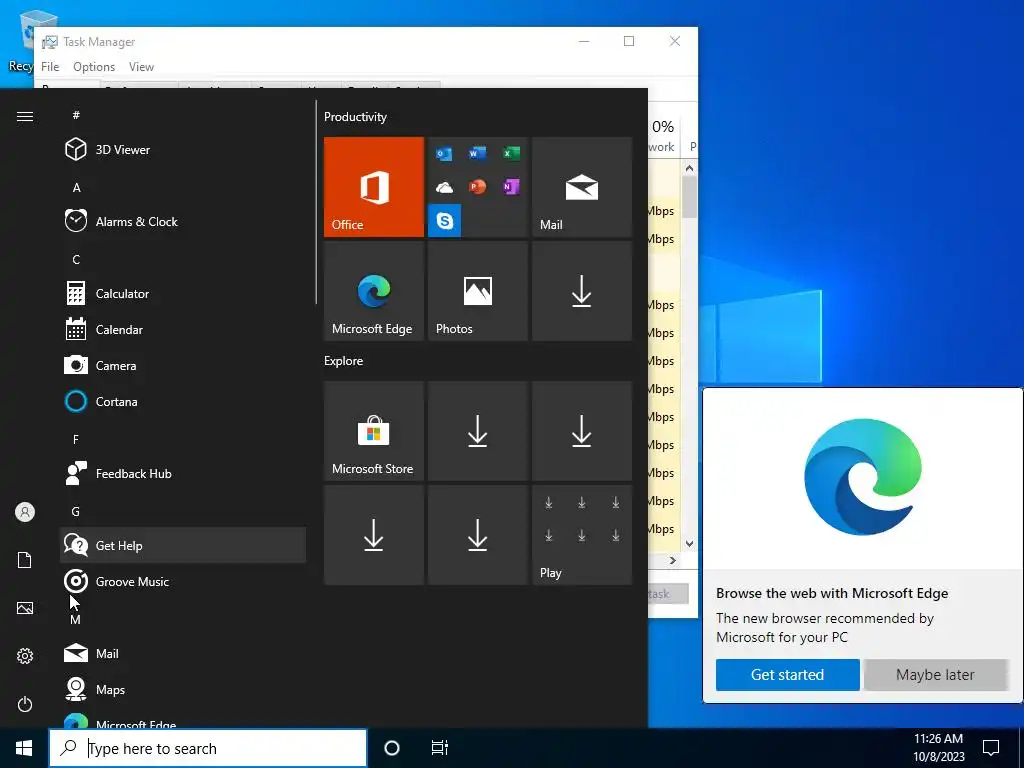This screenshot has height=768, width=1024.
Task: Open the File menu in Task Manager
Action: point(50,67)
